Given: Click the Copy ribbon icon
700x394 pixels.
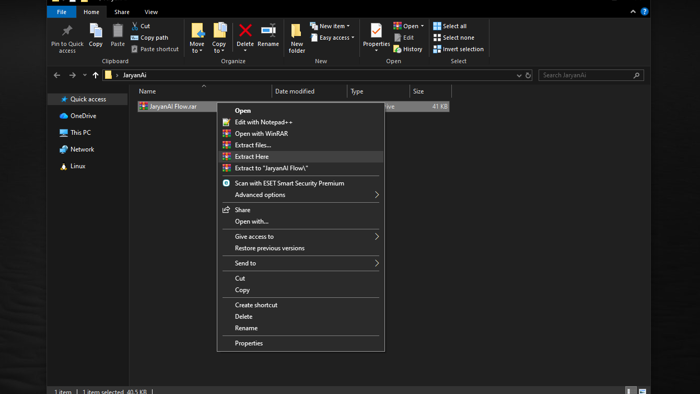Looking at the screenshot, I should tap(96, 30).
